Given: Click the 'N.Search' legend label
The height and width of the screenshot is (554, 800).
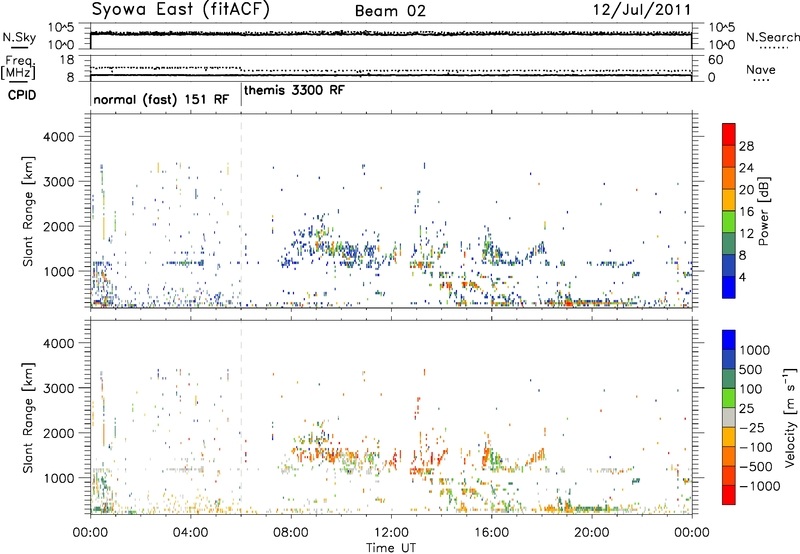Looking at the screenshot, I should click(x=772, y=37).
